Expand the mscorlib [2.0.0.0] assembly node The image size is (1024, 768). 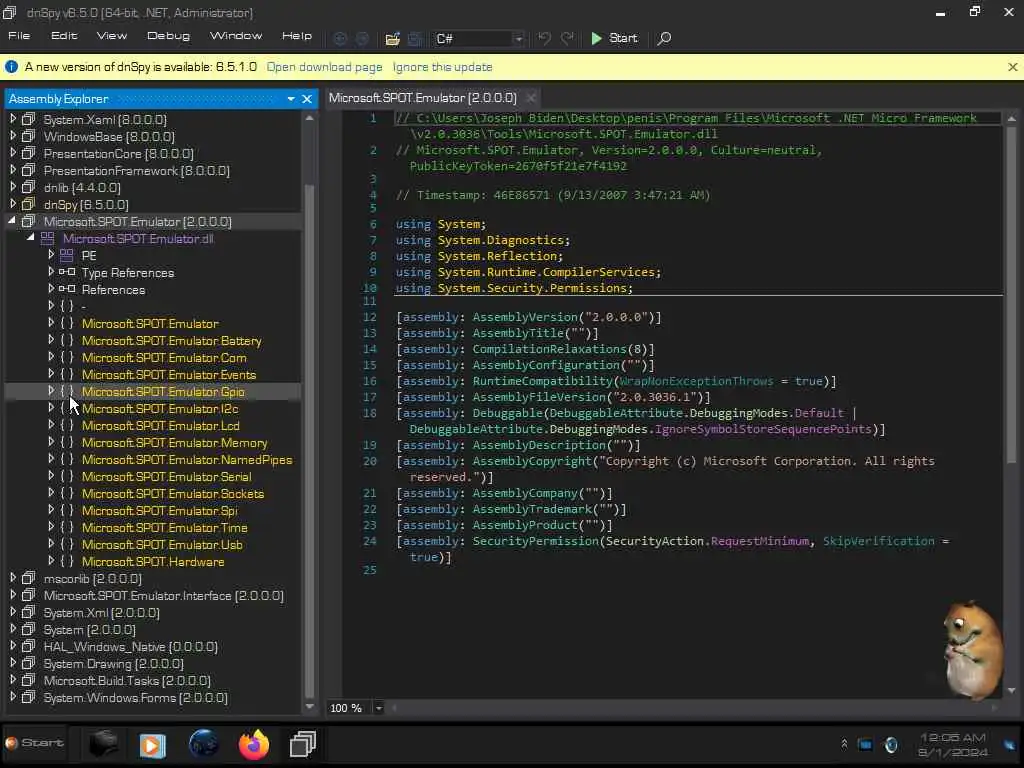13,577
